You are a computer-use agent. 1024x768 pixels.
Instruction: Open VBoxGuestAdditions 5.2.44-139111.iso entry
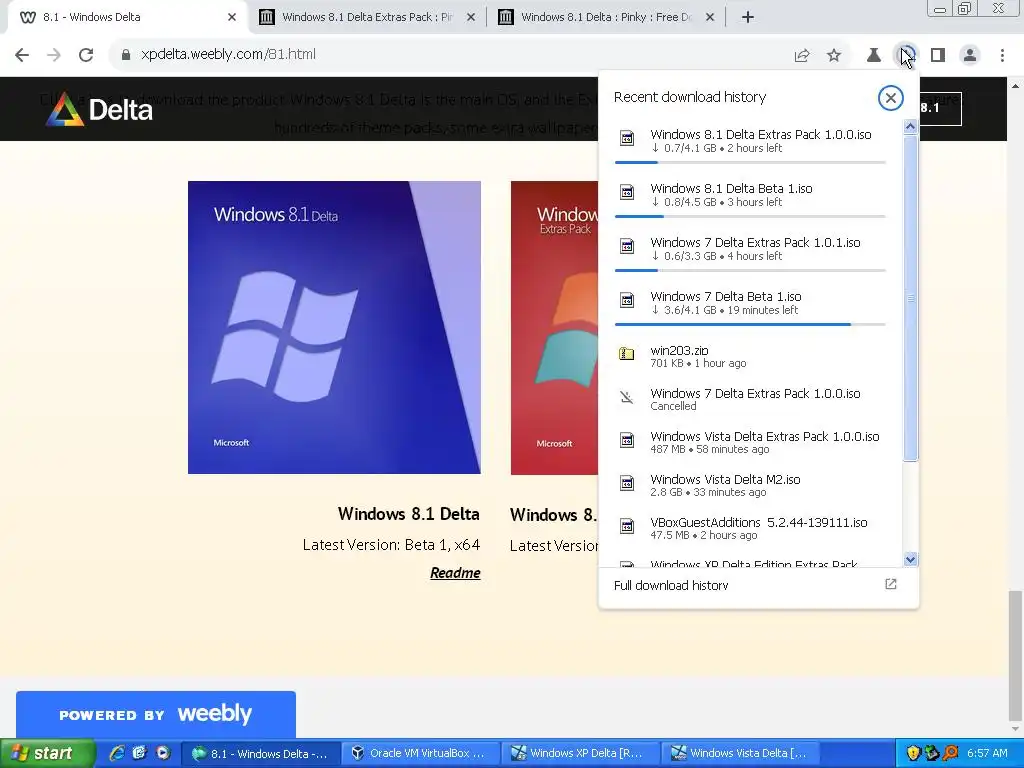coord(750,528)
